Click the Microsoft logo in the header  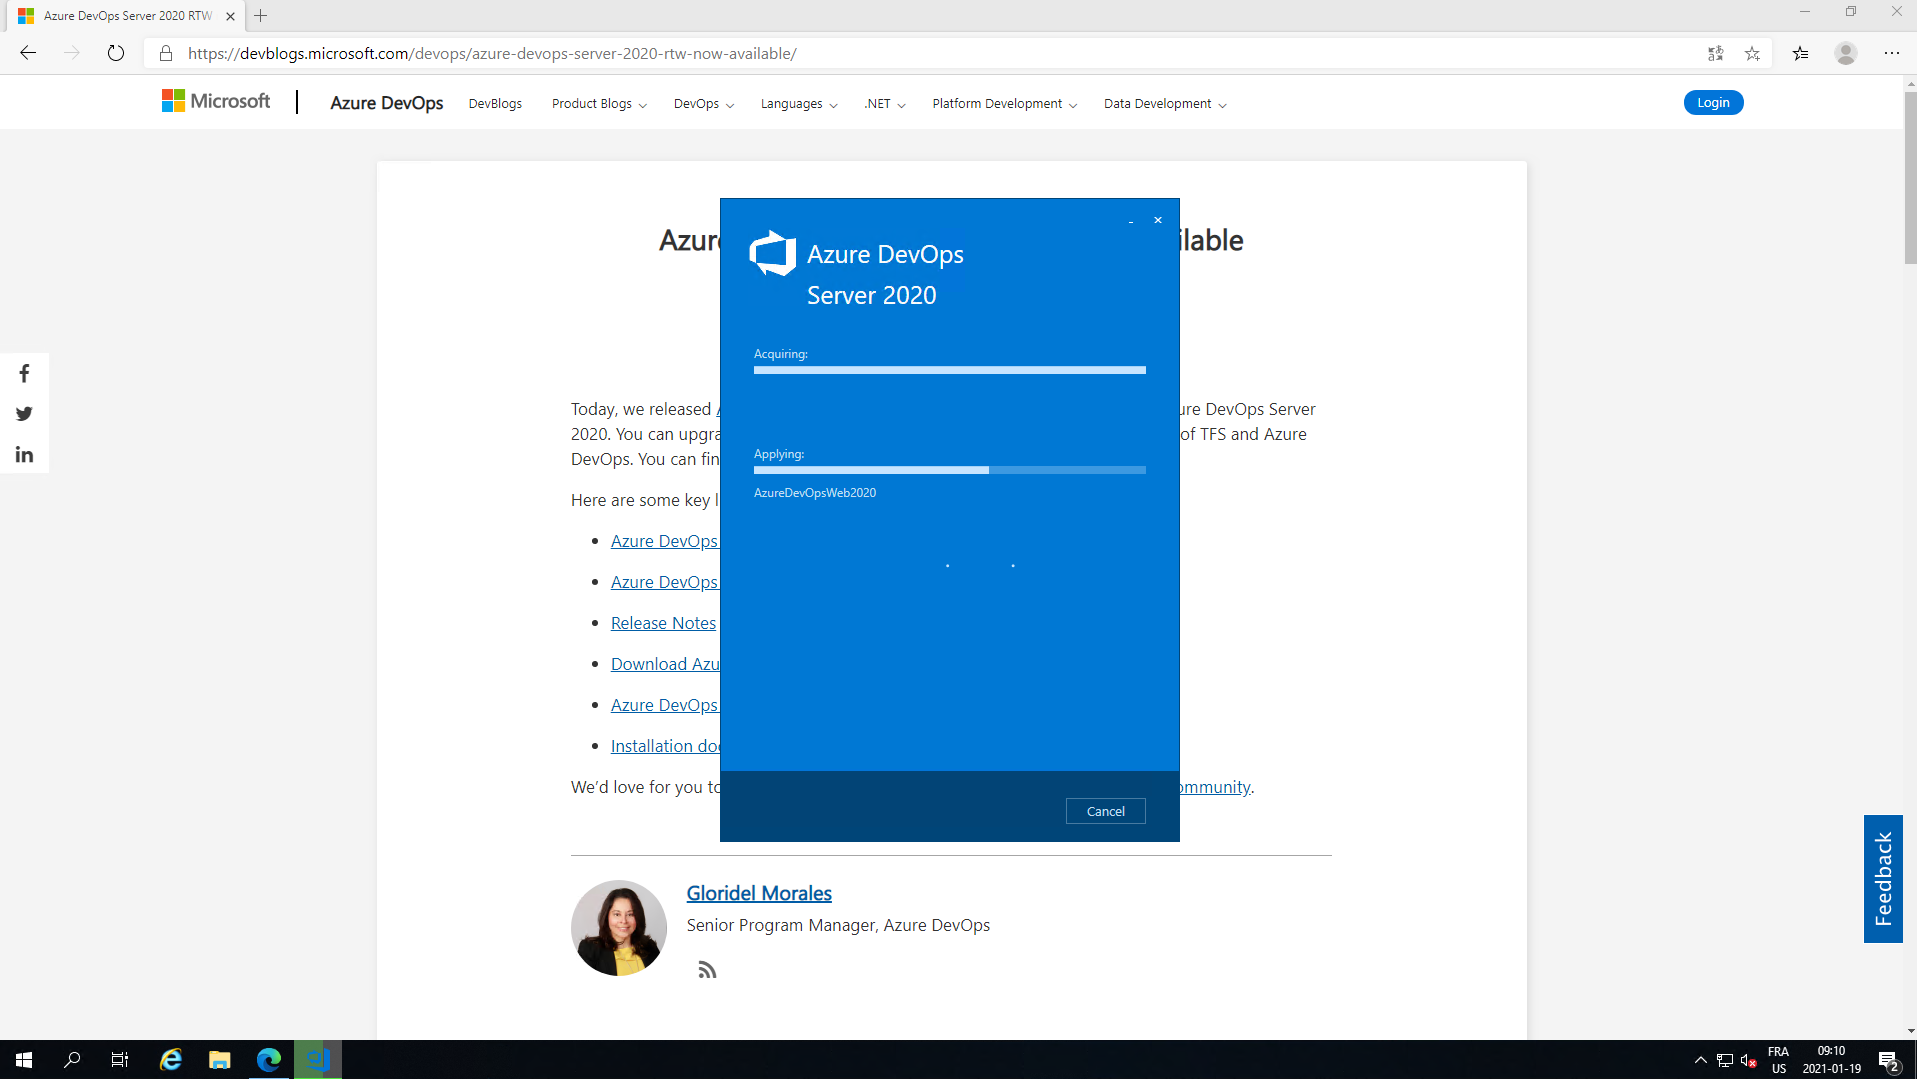coord(216,102)
